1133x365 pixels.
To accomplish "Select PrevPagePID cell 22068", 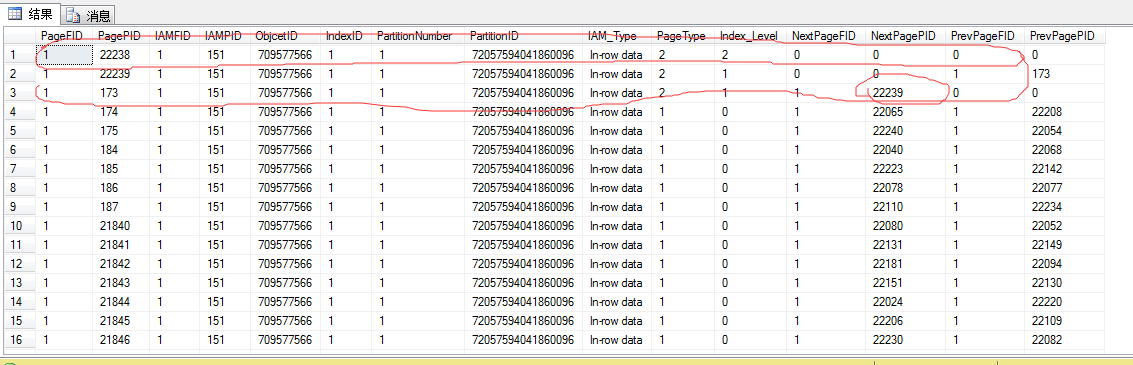I will tap(1064, 150).
